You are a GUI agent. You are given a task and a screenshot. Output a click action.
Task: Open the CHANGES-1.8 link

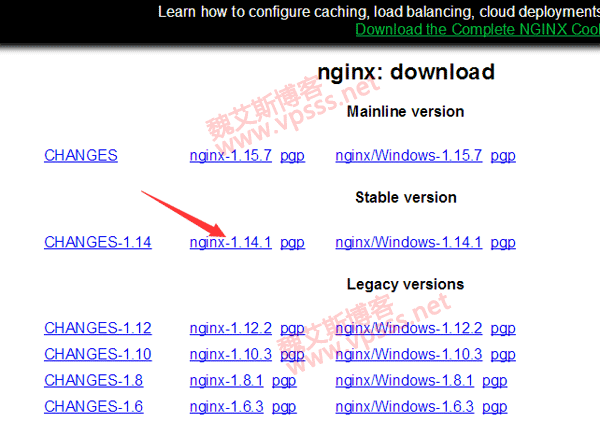(x=93, y=381)
